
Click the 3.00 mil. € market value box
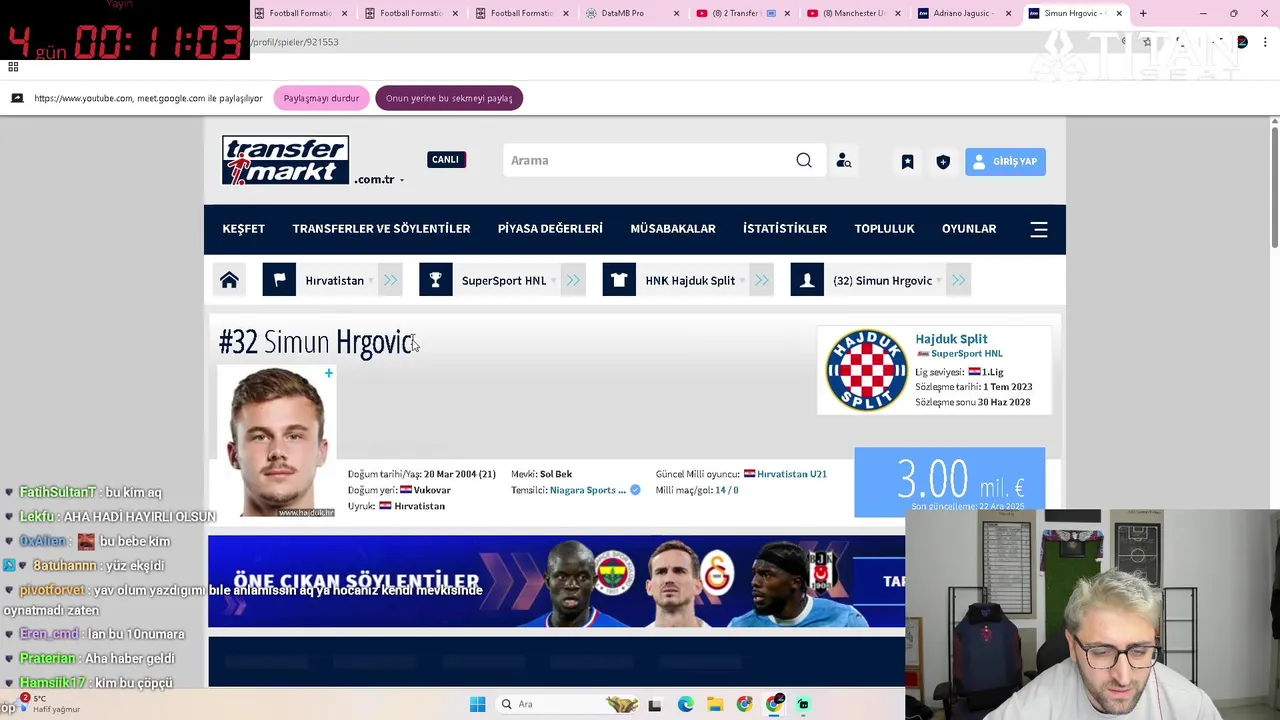950,482
